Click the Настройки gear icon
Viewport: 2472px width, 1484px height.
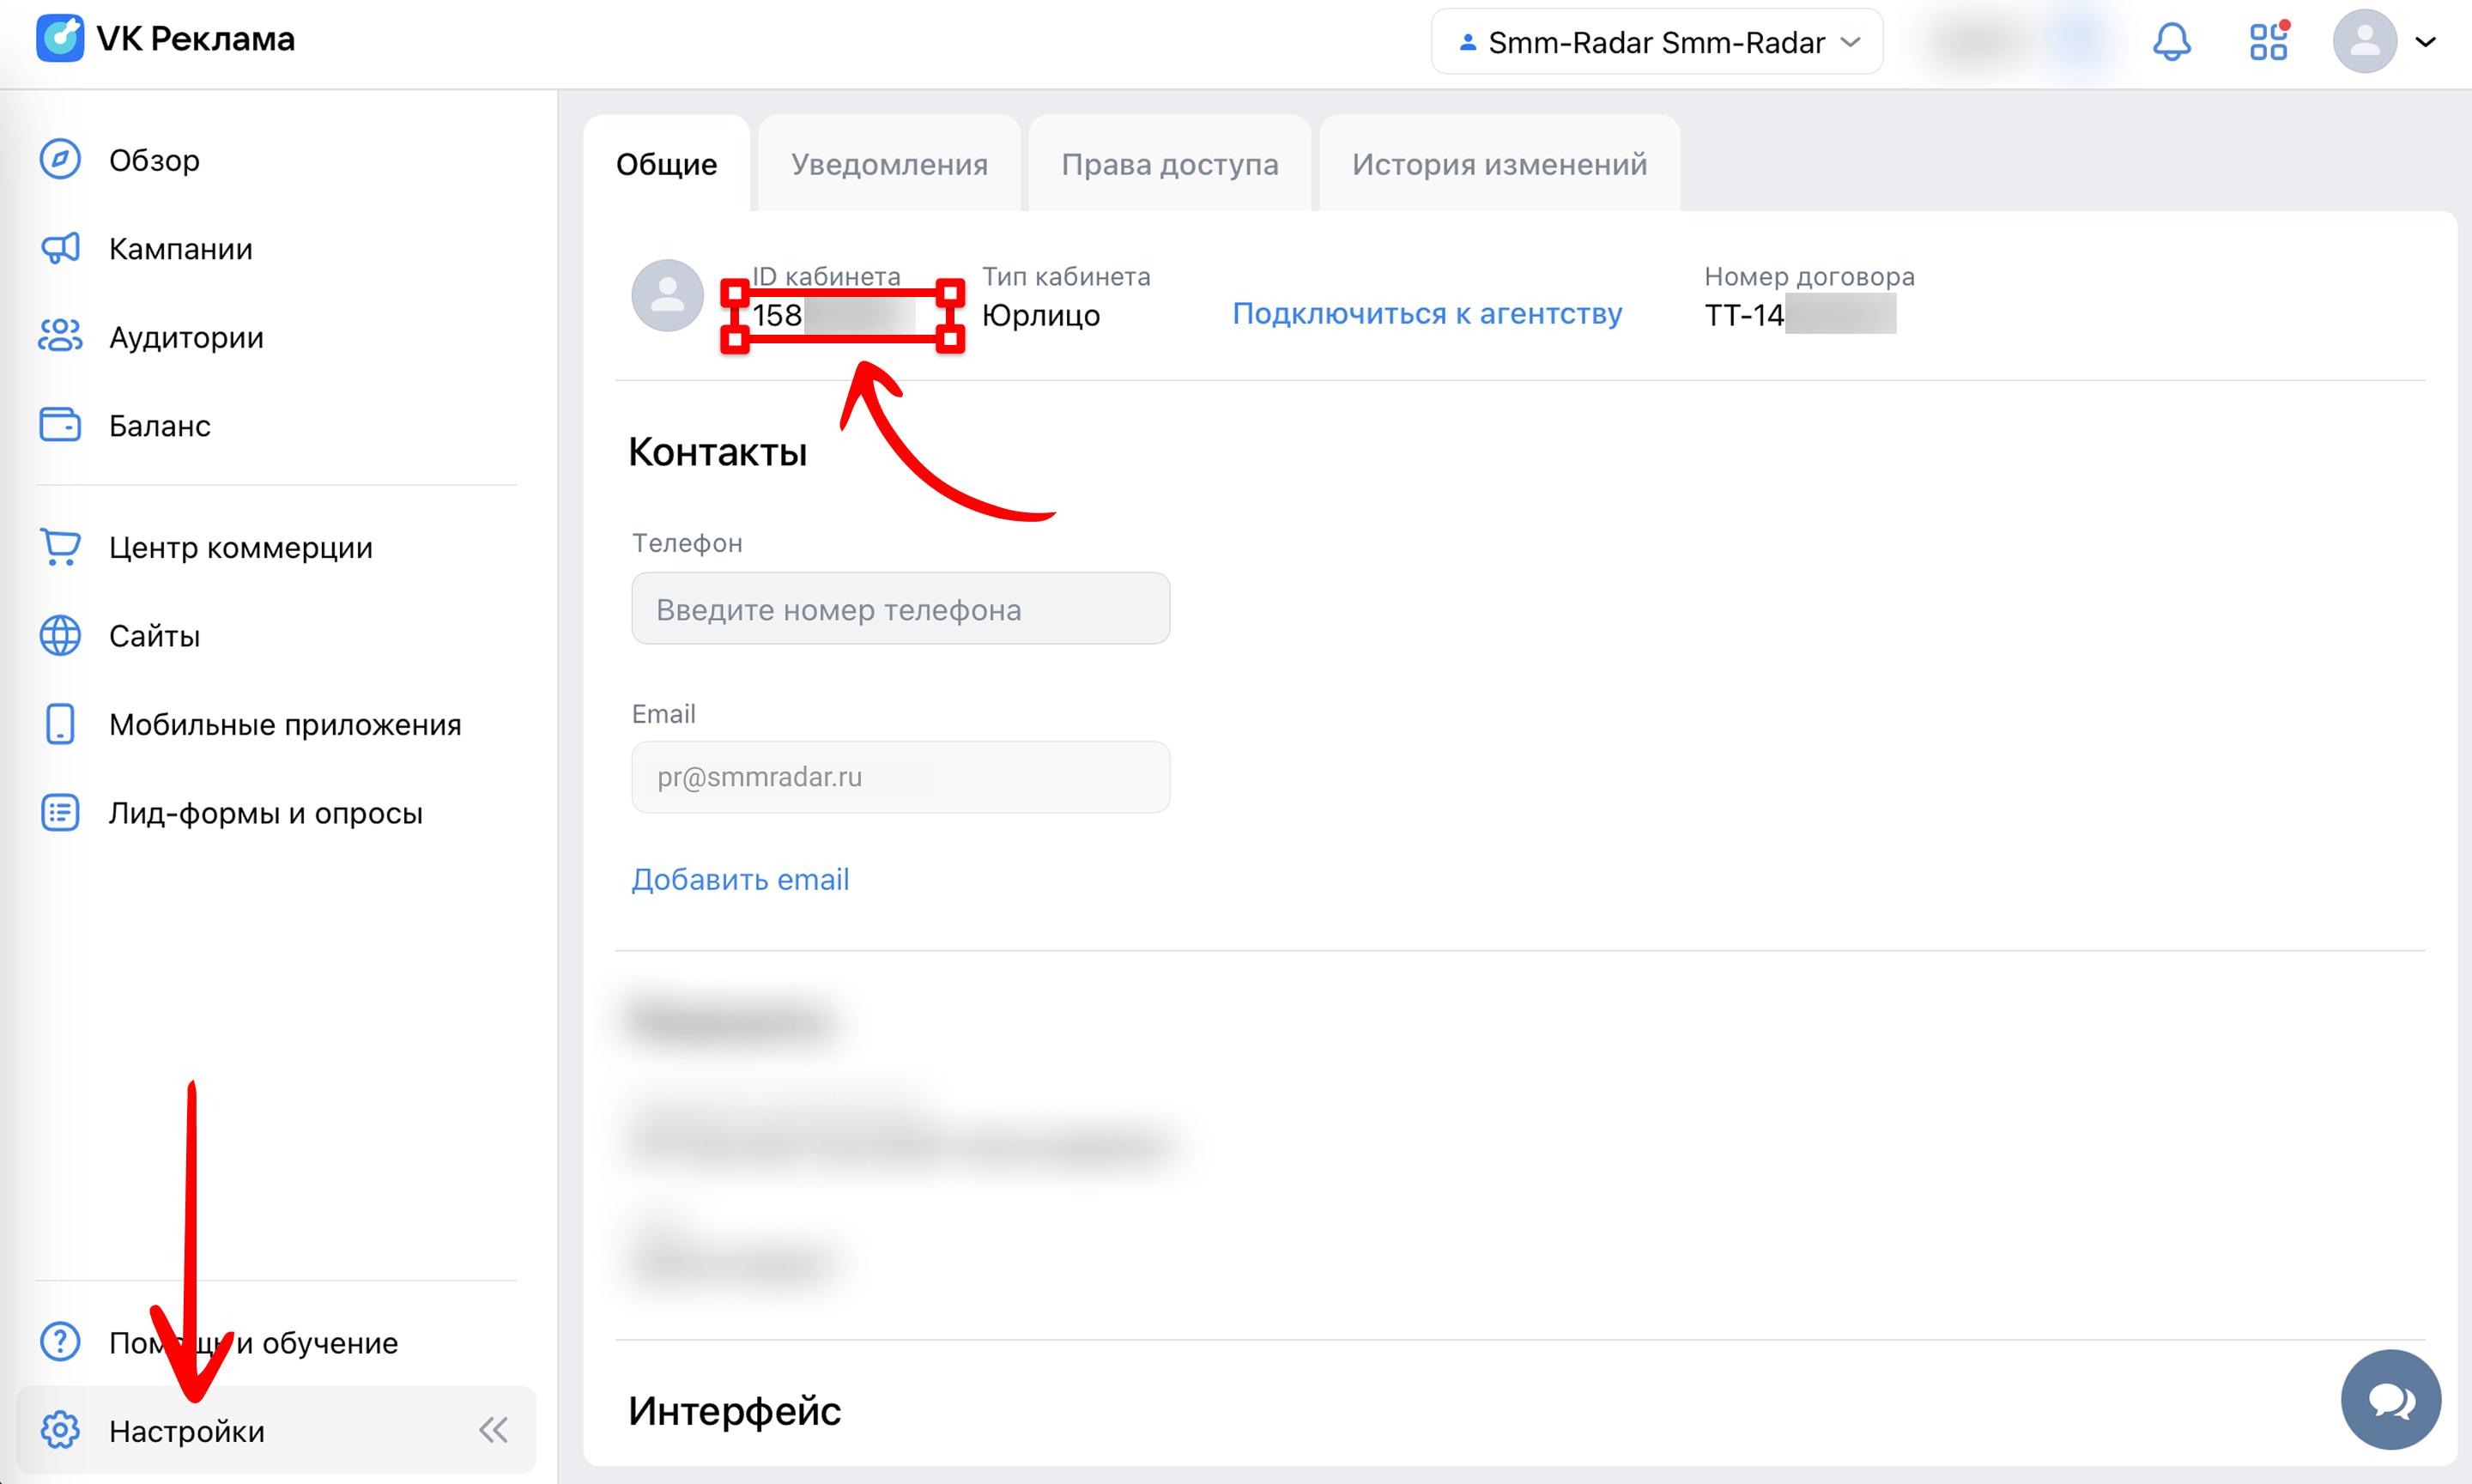tap(60, 1431)
